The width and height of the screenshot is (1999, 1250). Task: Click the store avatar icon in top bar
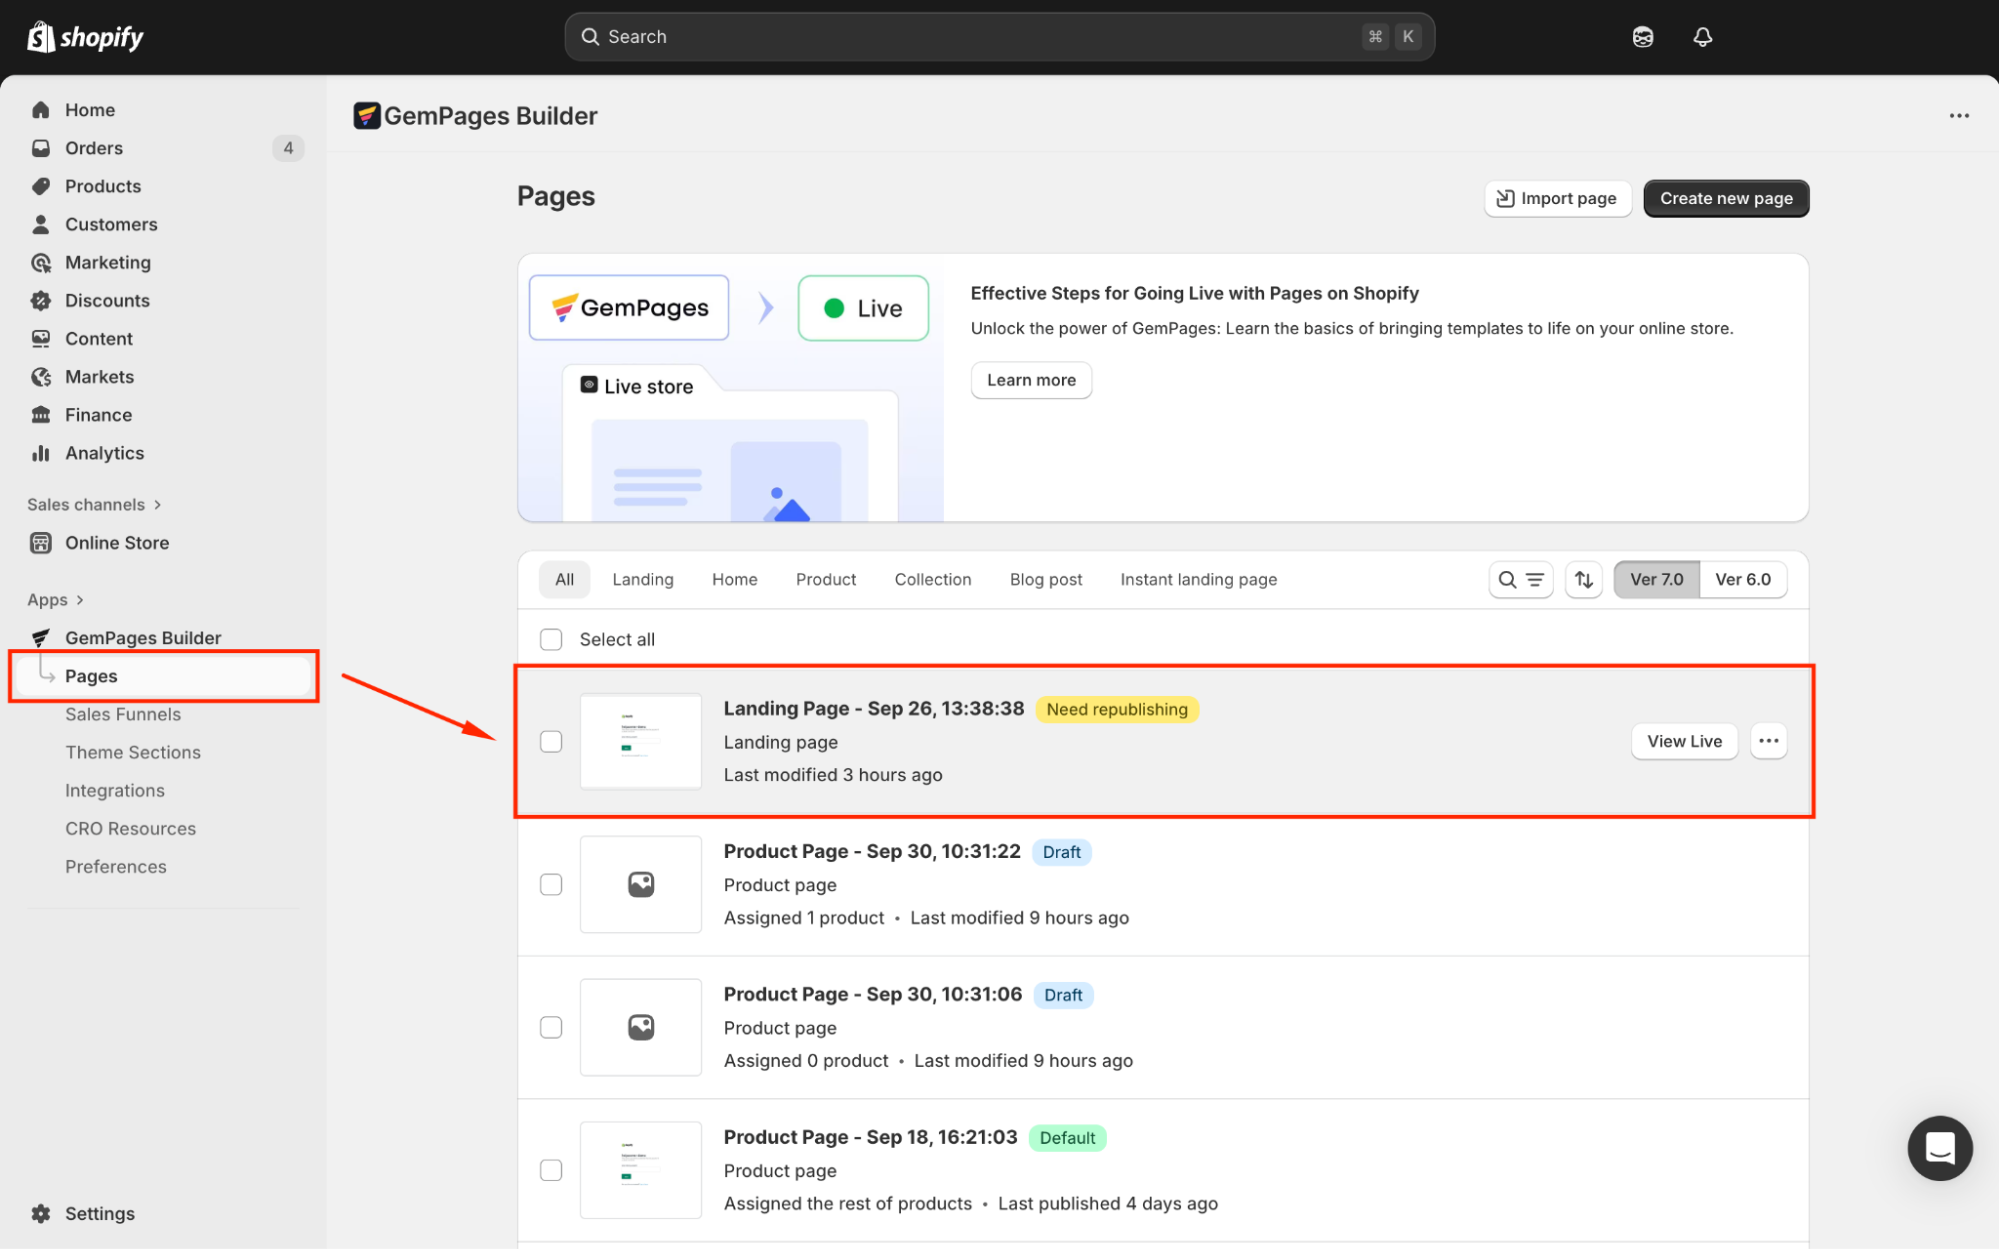click(x=1642, y=37)
